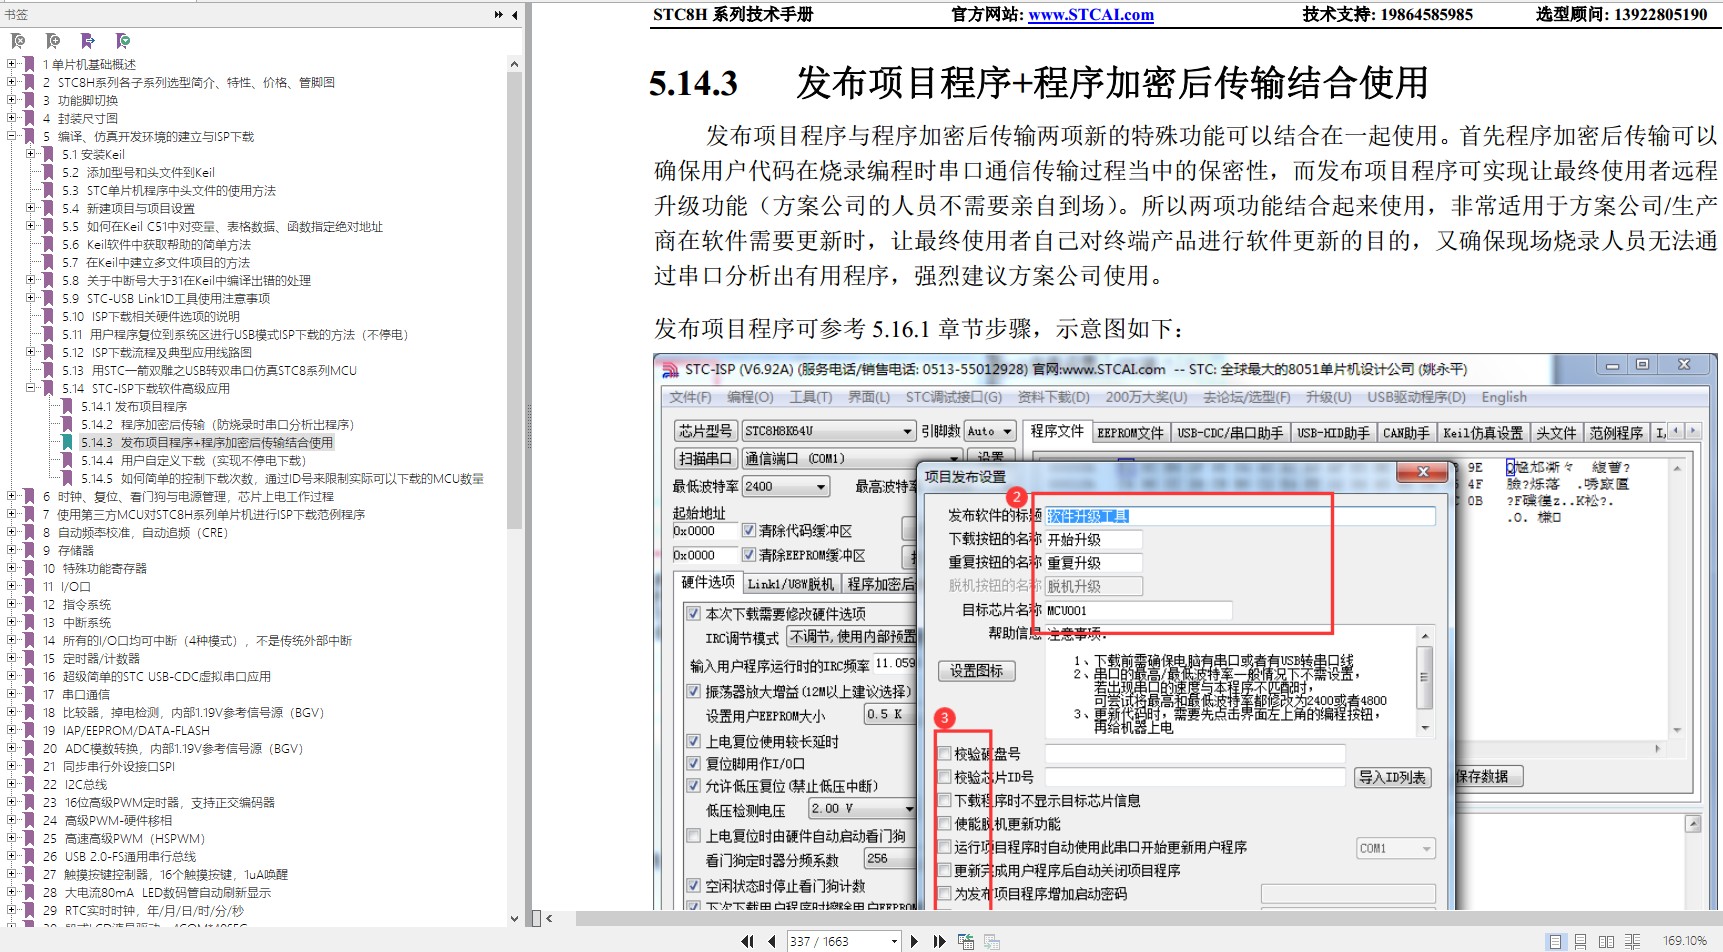Image resolution: width=1723 pixels, height=952 pixels.
Task: Jump to the last page
Action: (939, 941)
